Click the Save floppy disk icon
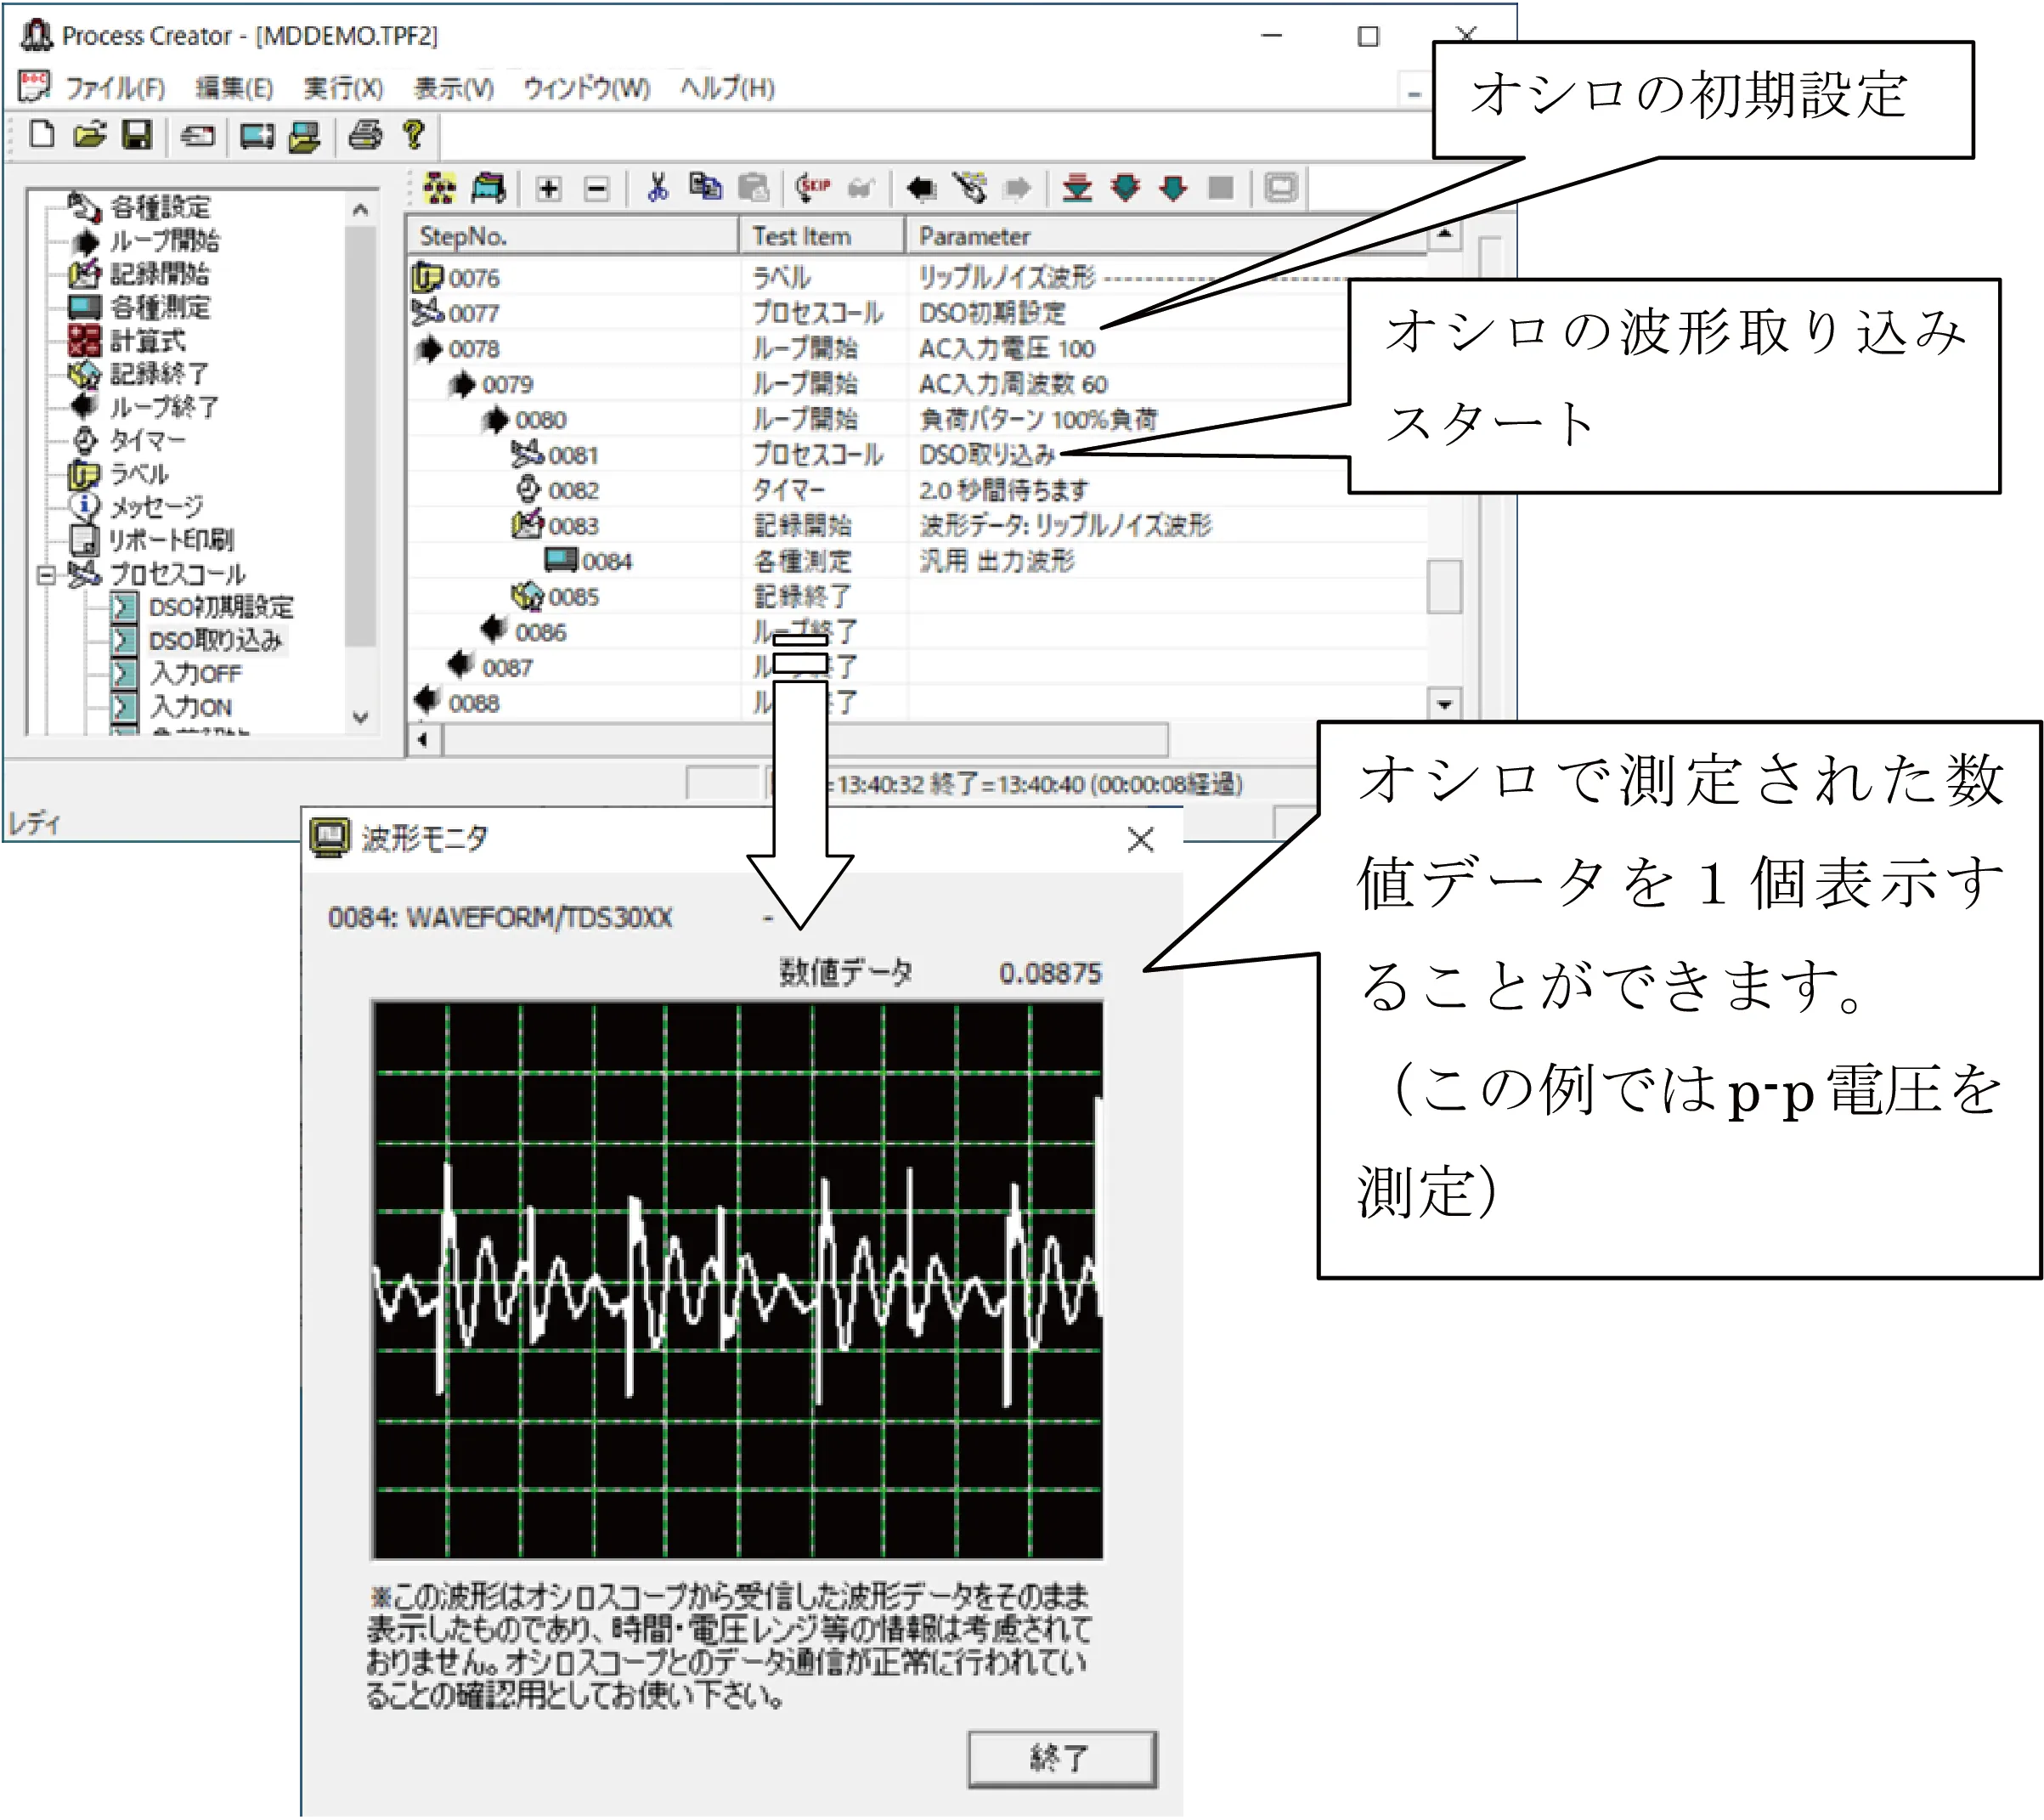The image size is (2044, 1820). pyautogui.click(x=137, y=135)
